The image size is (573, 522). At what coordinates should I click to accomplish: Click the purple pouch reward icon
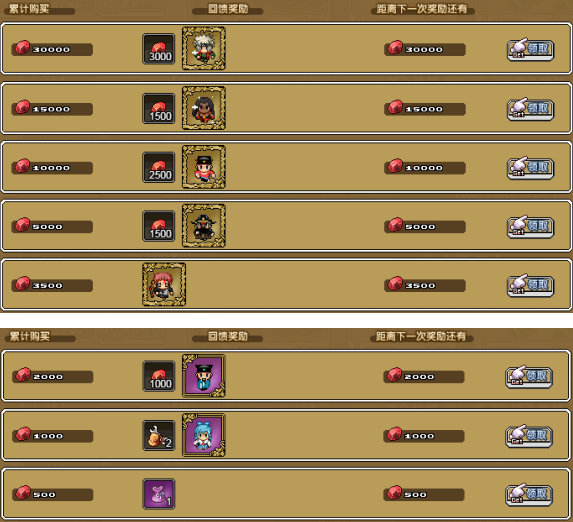159,494
